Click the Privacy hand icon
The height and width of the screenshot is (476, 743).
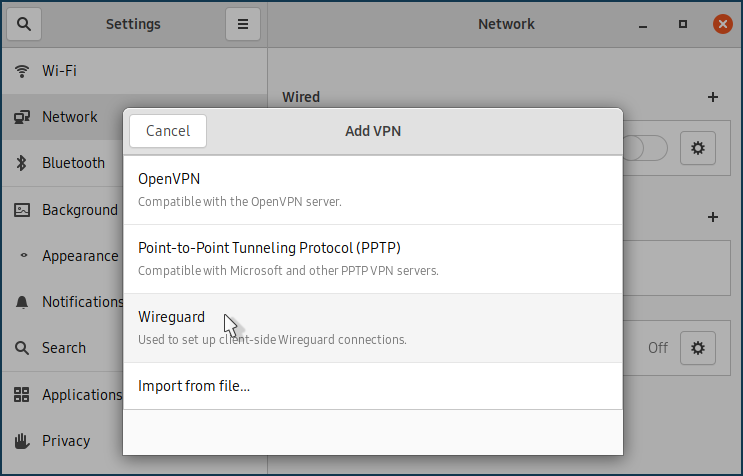(x=21, y=441)
